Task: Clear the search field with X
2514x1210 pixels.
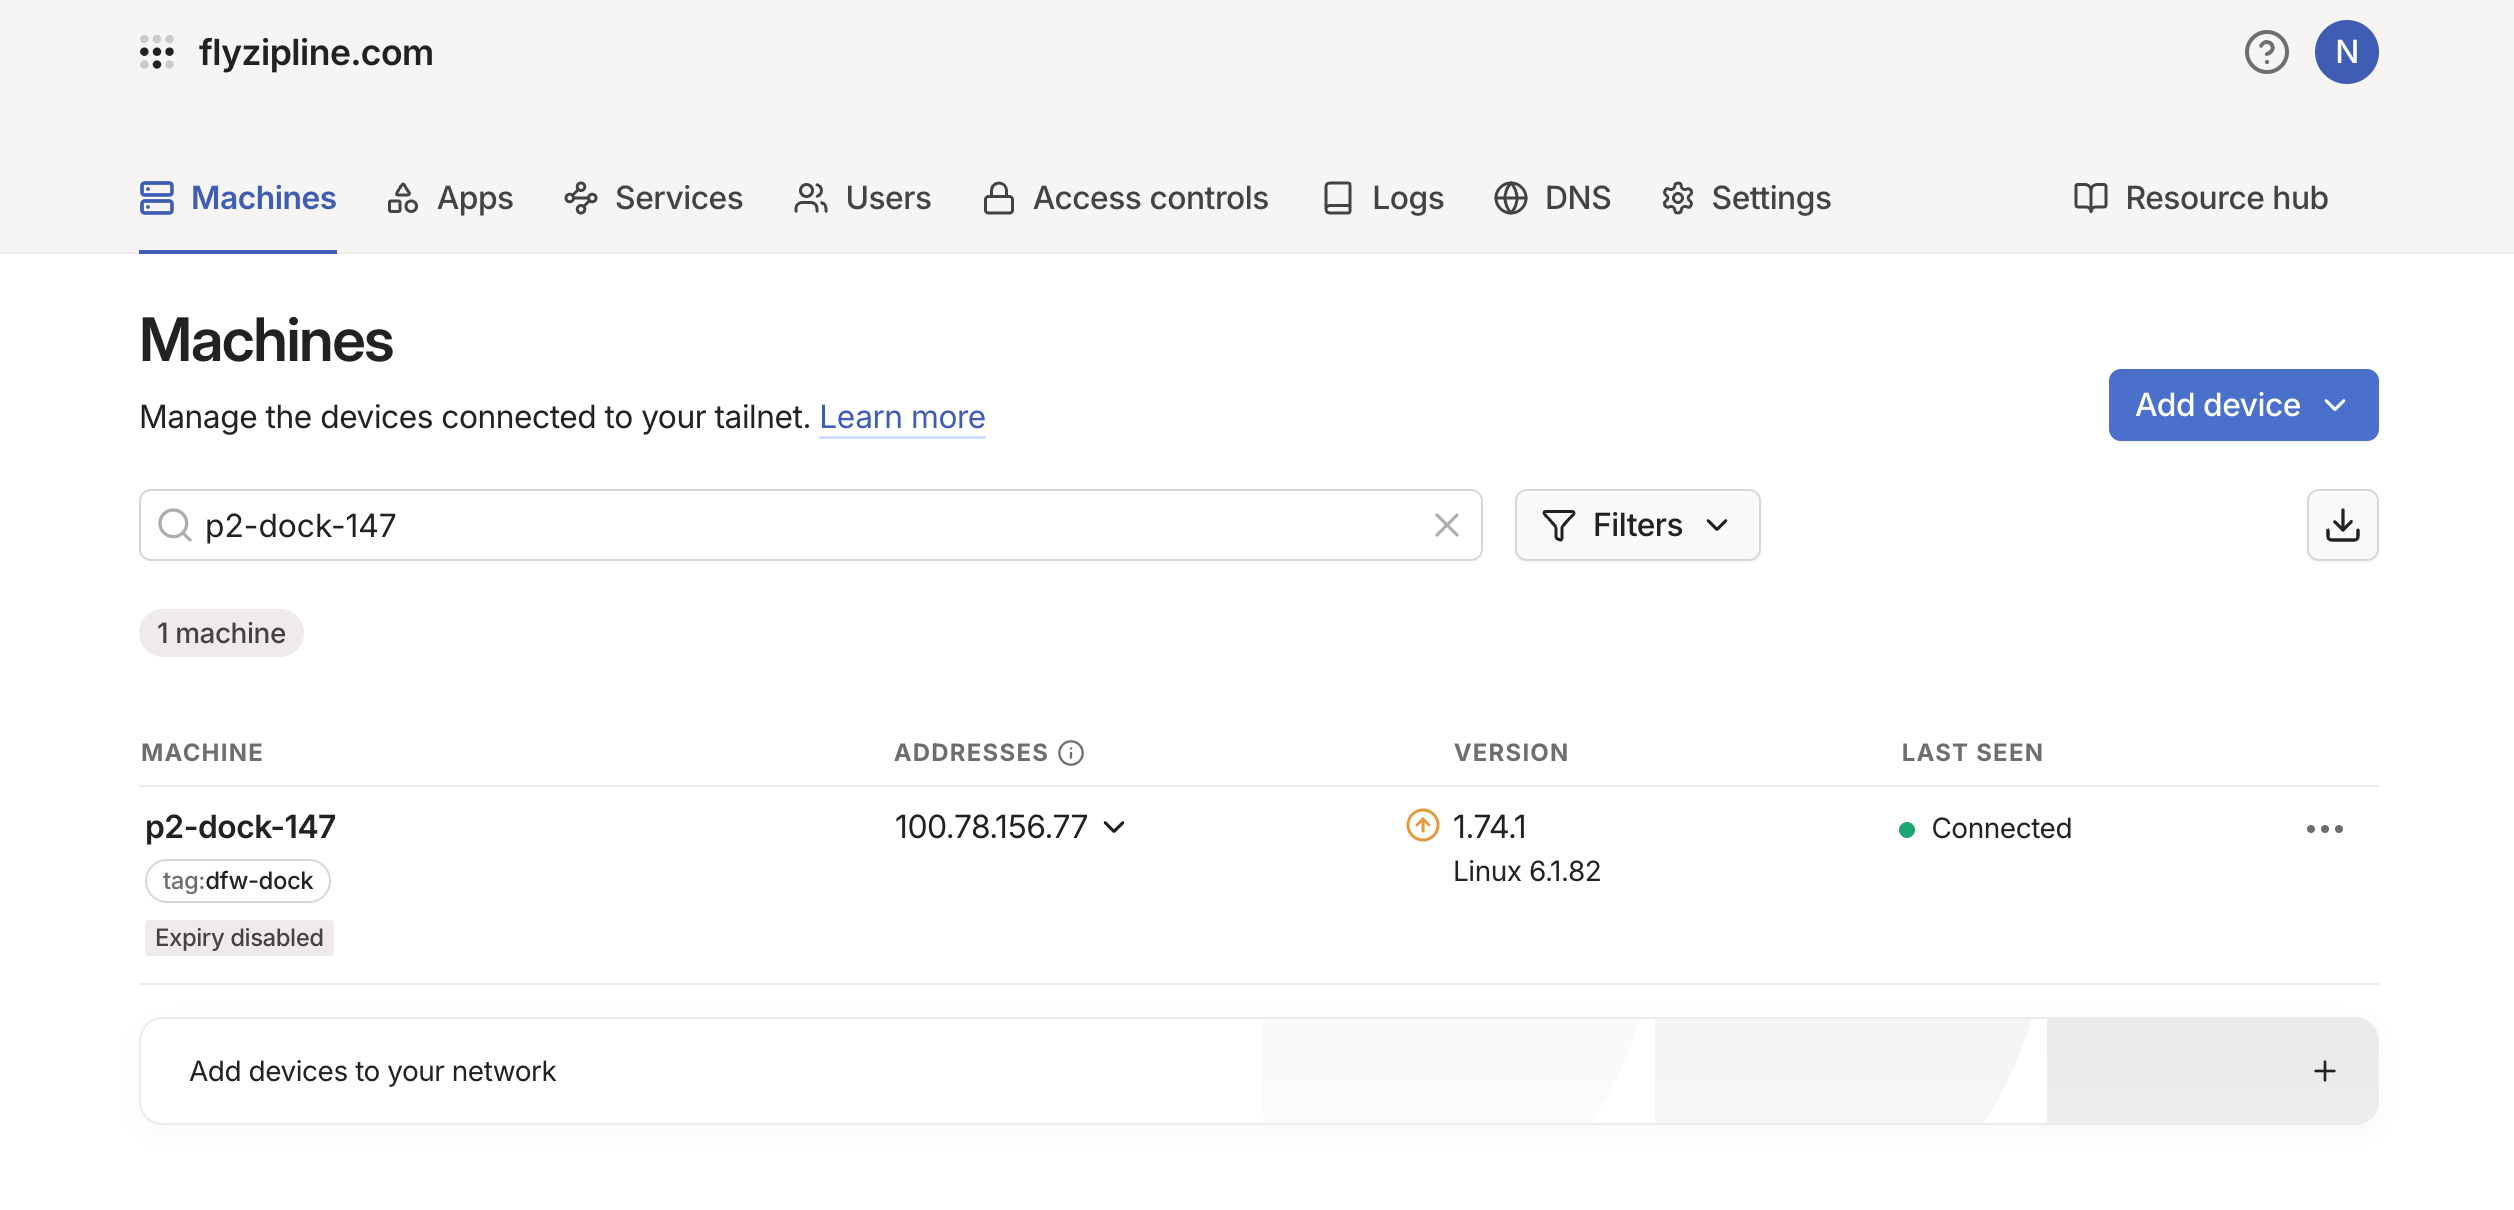Action: [1446, 525]
